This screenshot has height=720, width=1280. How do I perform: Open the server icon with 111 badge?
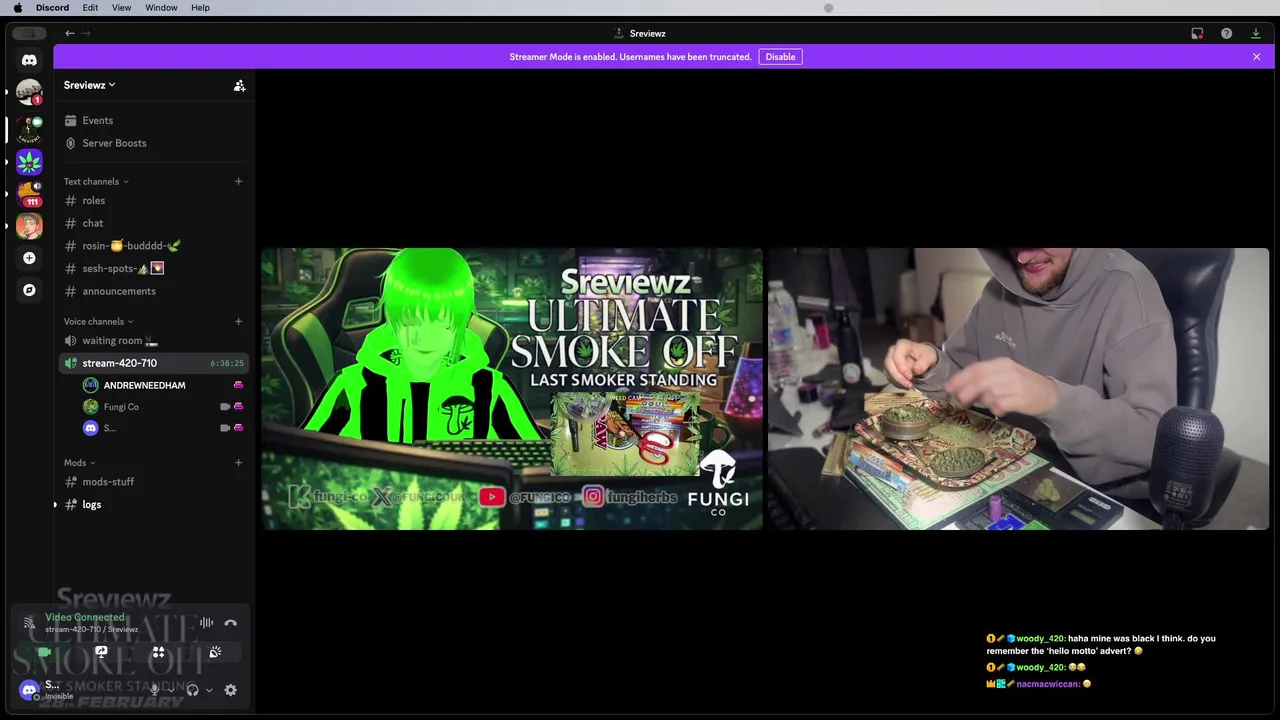tap(29, 193)
